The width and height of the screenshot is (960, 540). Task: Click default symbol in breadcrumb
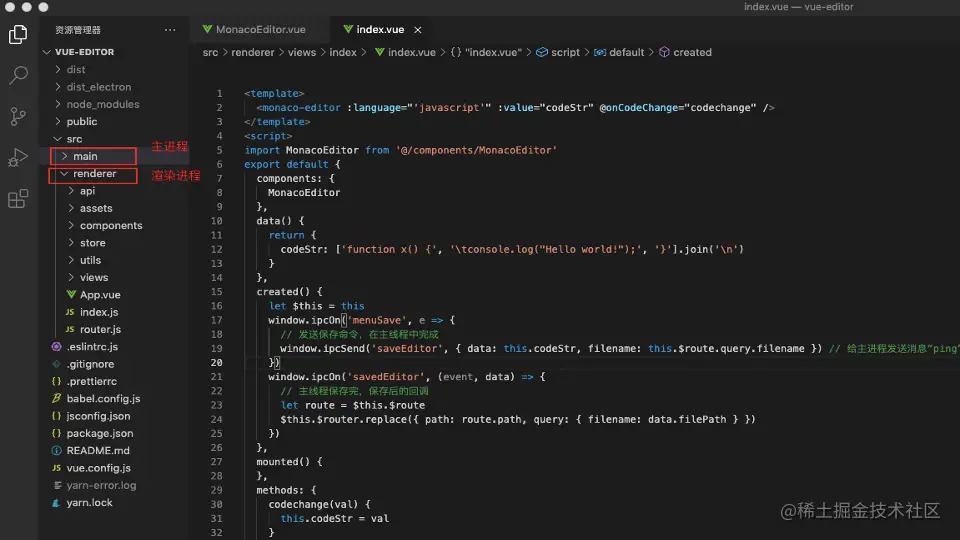click(620, 52)
